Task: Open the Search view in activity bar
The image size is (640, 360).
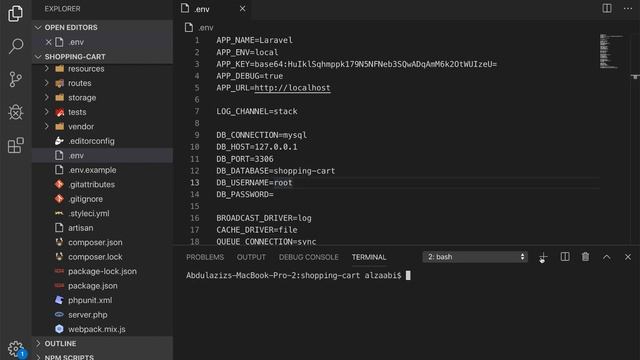Action: [16, 46]
